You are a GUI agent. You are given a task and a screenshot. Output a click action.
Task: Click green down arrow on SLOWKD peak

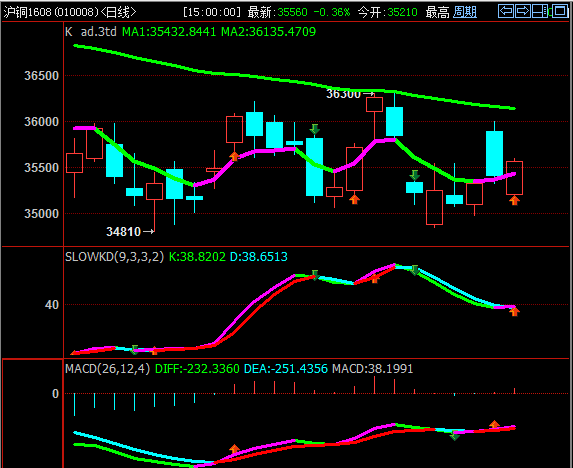tap(414, 270)
